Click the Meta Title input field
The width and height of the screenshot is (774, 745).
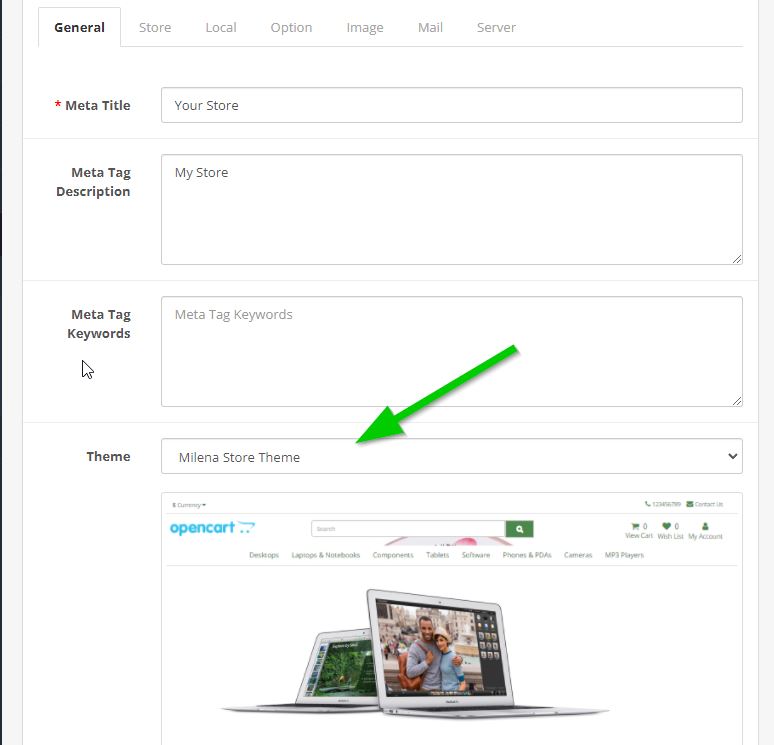click(451, 105)
